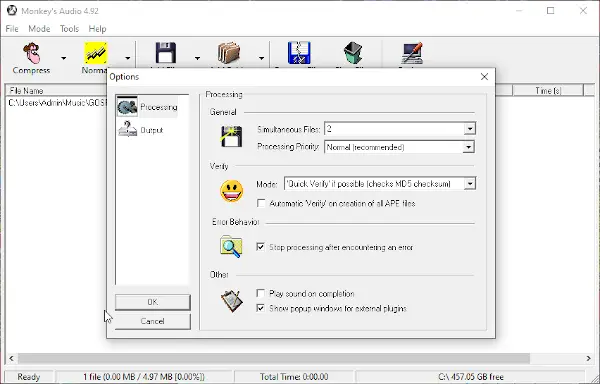This screenshot has height=384, width=600.
Task: Enable Play sound on completion
Action: tap(261, 294)
